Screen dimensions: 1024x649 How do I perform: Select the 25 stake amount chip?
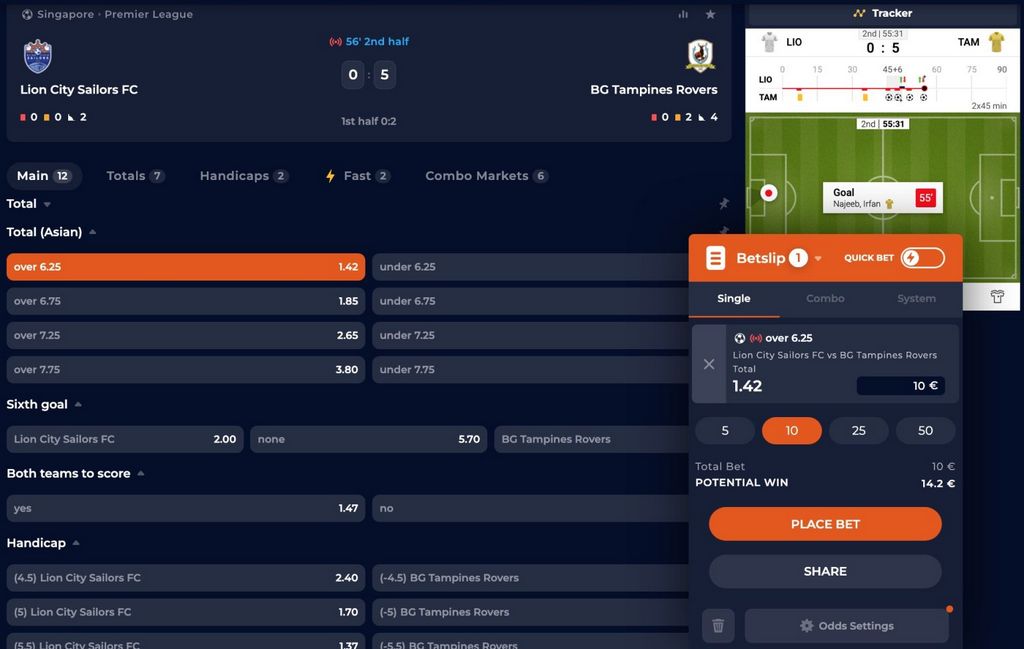(x=858, y=431)
